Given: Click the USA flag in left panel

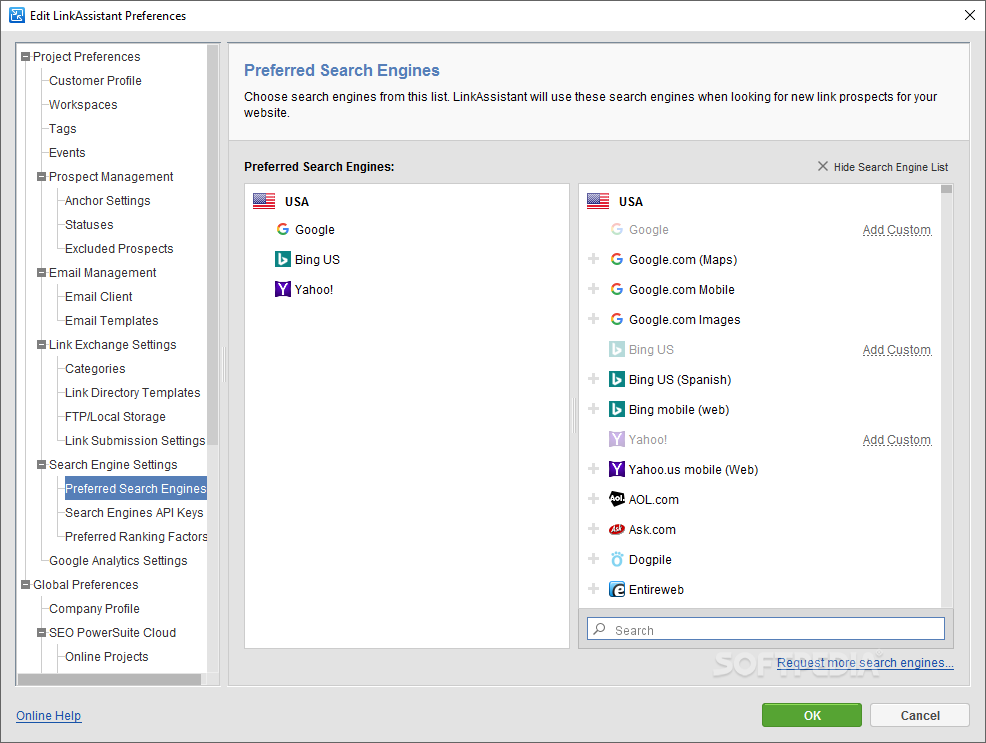Looking at the screenshot, I should (x=264, y=201).
